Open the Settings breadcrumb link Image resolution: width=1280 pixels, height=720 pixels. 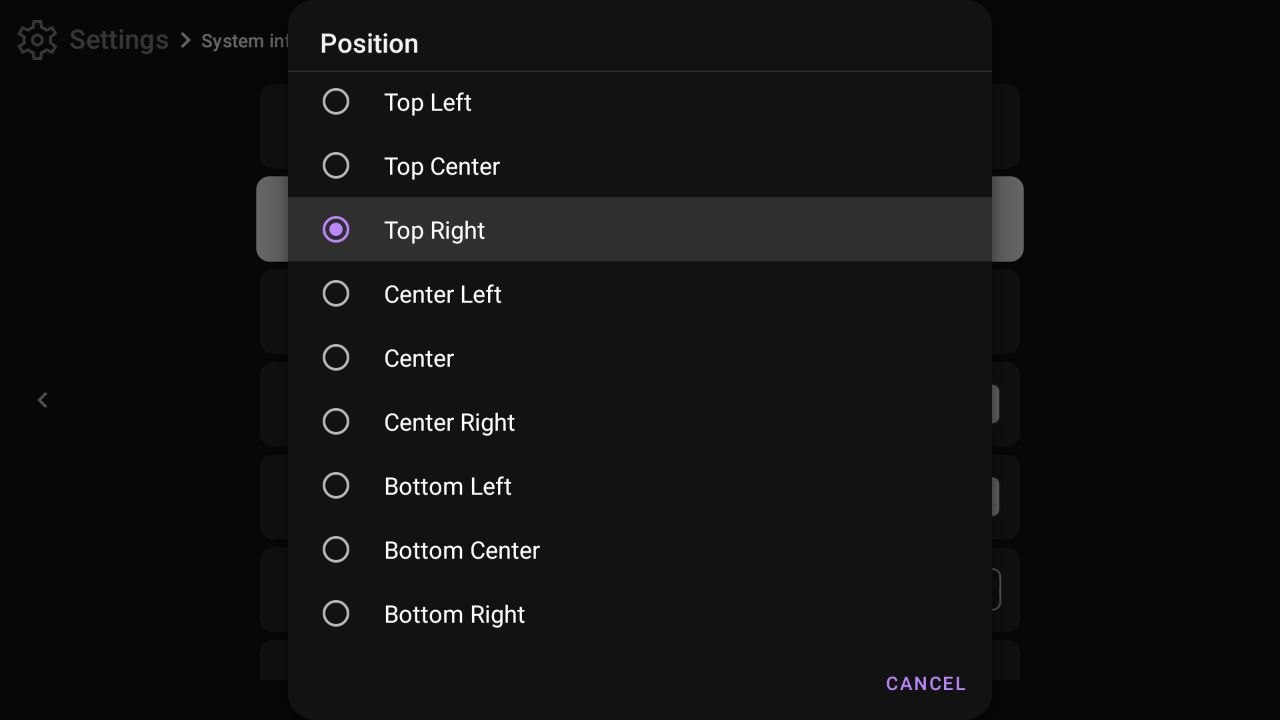click(x=117, y=39)
